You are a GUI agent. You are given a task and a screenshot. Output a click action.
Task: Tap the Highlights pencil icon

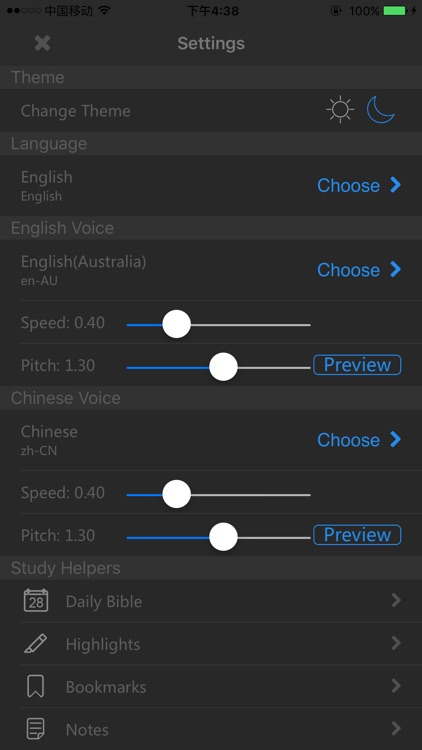tap(36, 643)
